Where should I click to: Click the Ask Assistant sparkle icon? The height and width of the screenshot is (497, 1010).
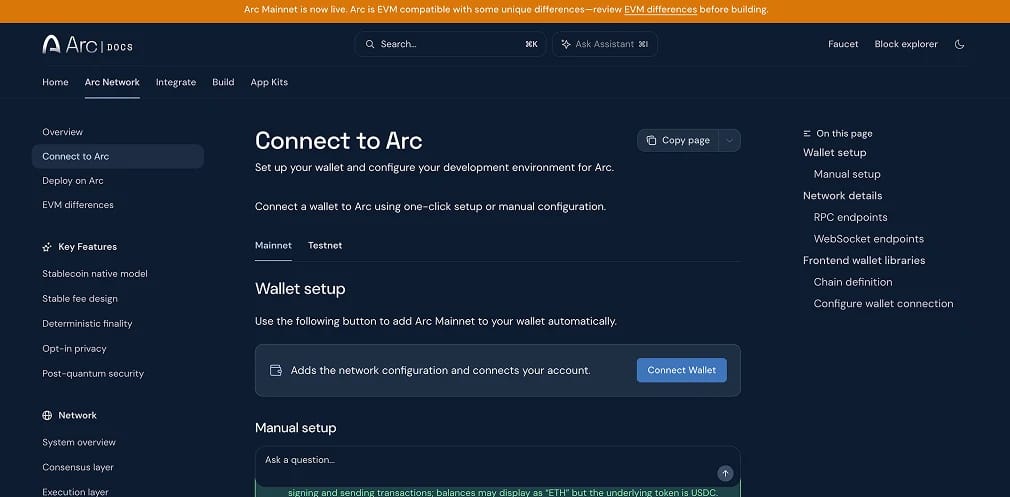coord(566,44)
